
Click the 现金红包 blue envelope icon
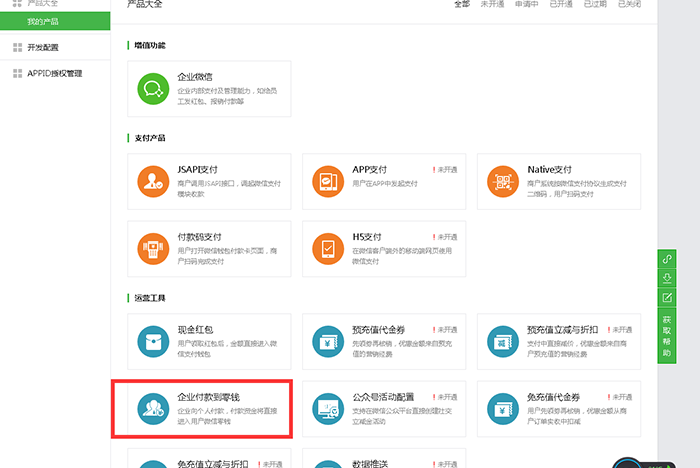(153, 342)
